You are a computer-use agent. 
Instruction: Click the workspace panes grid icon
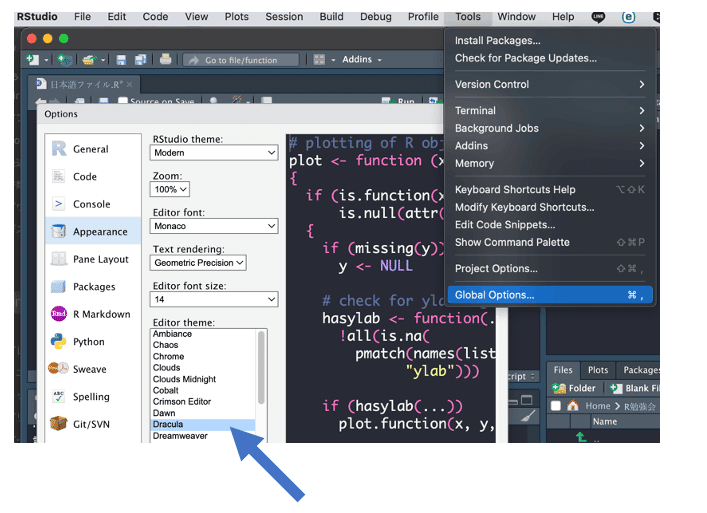319,60
